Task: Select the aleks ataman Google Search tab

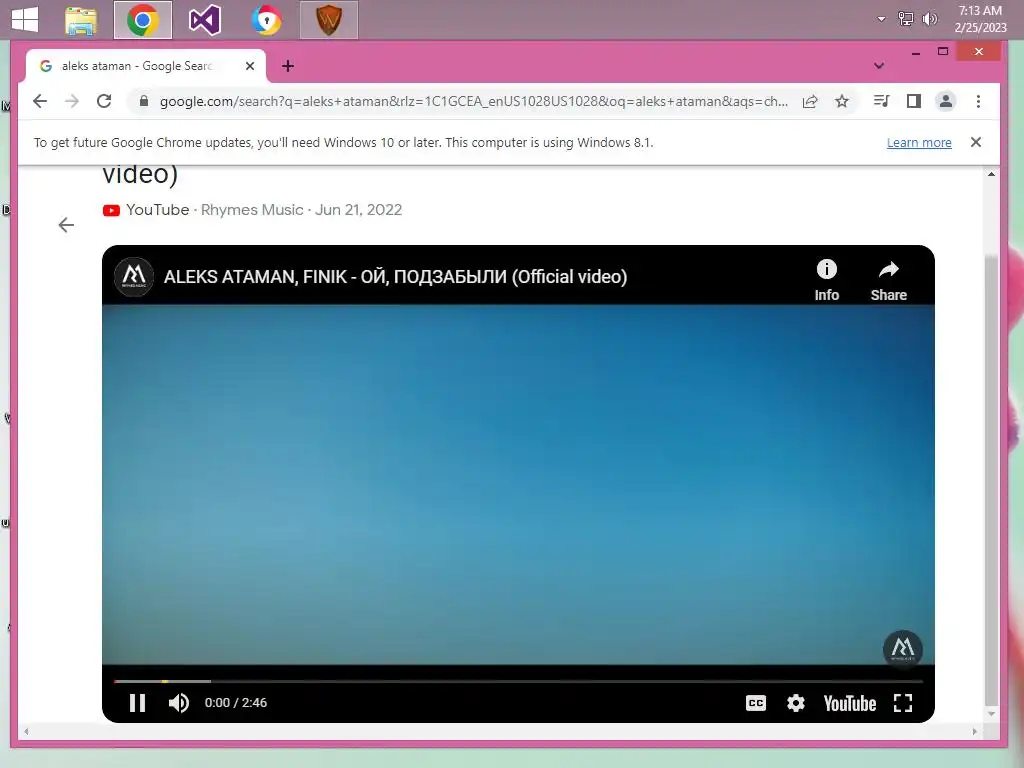Action: click(x=145, y=66)
